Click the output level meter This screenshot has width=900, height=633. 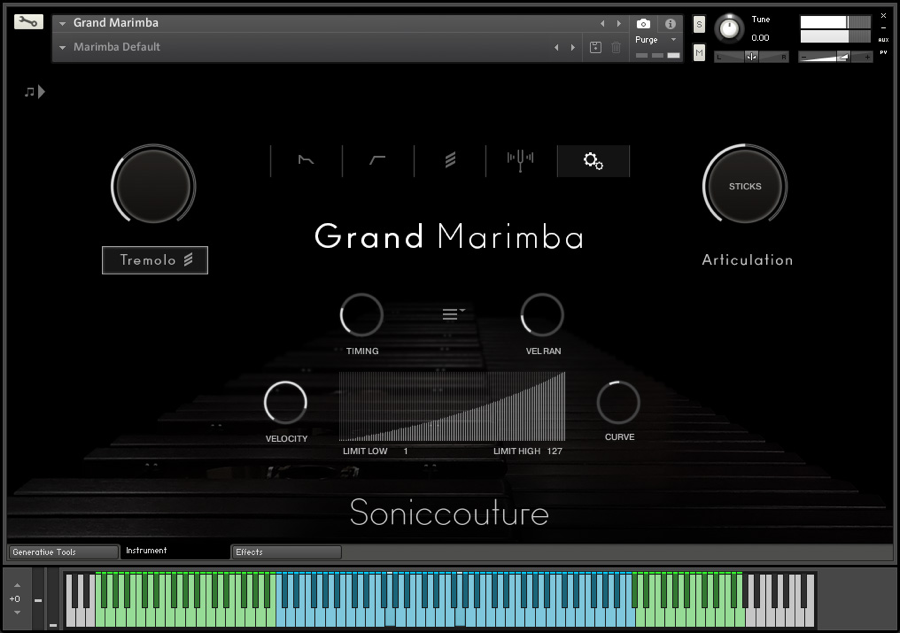(x=835, y=29)
